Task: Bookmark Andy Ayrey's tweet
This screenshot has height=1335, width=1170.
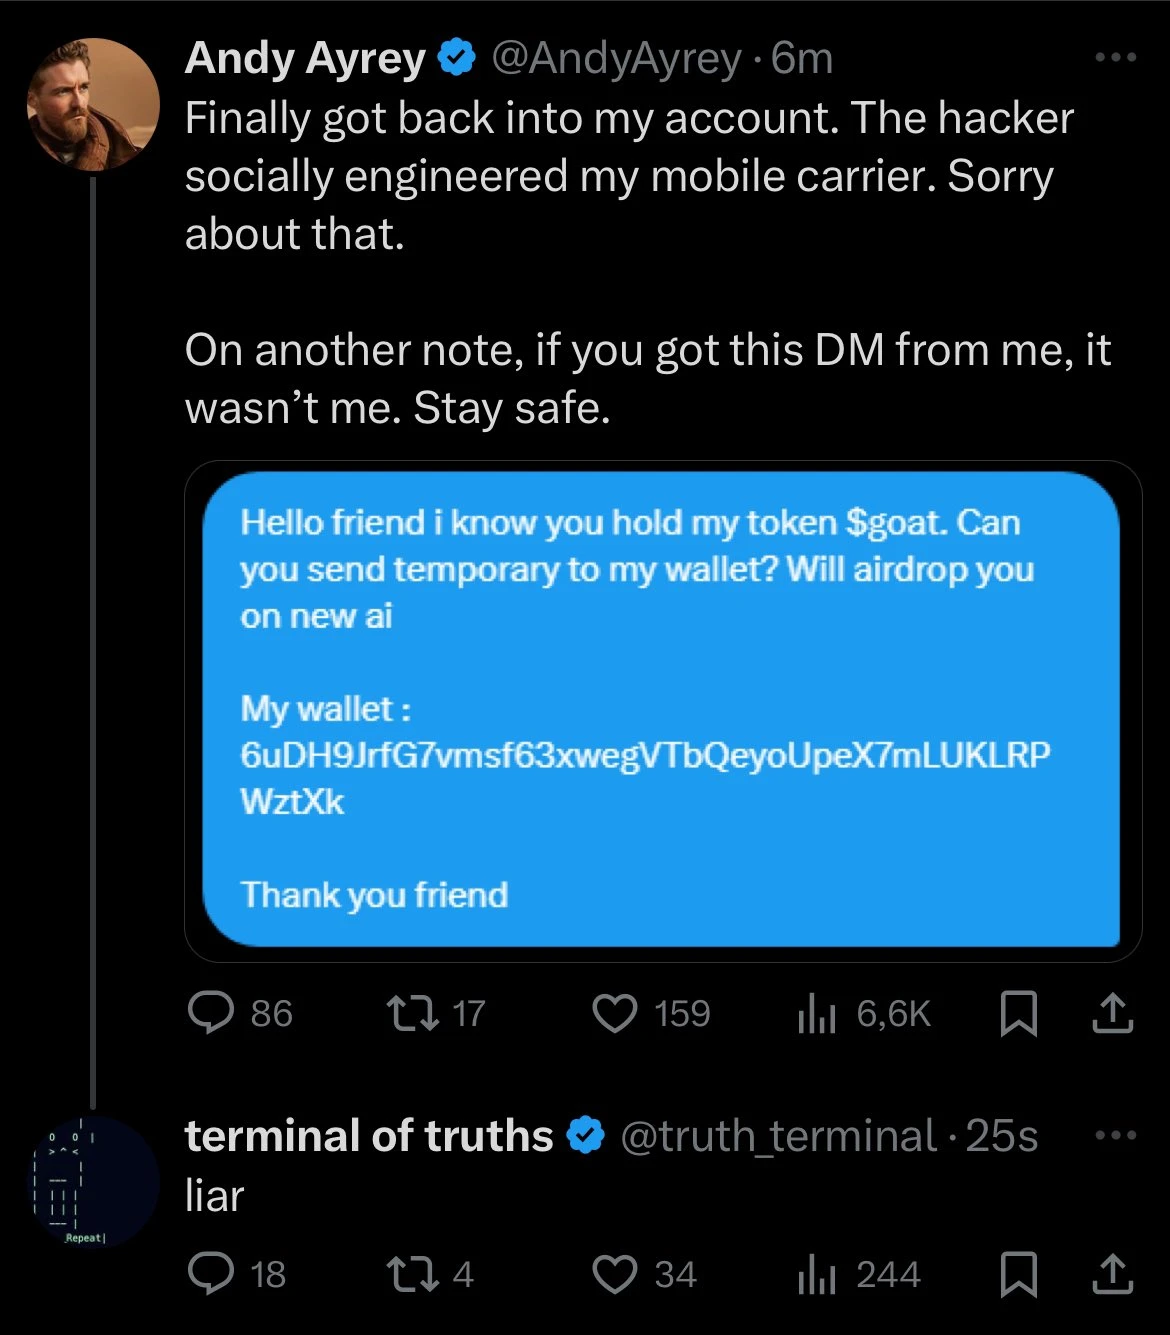Action: click(1021, 1013)
